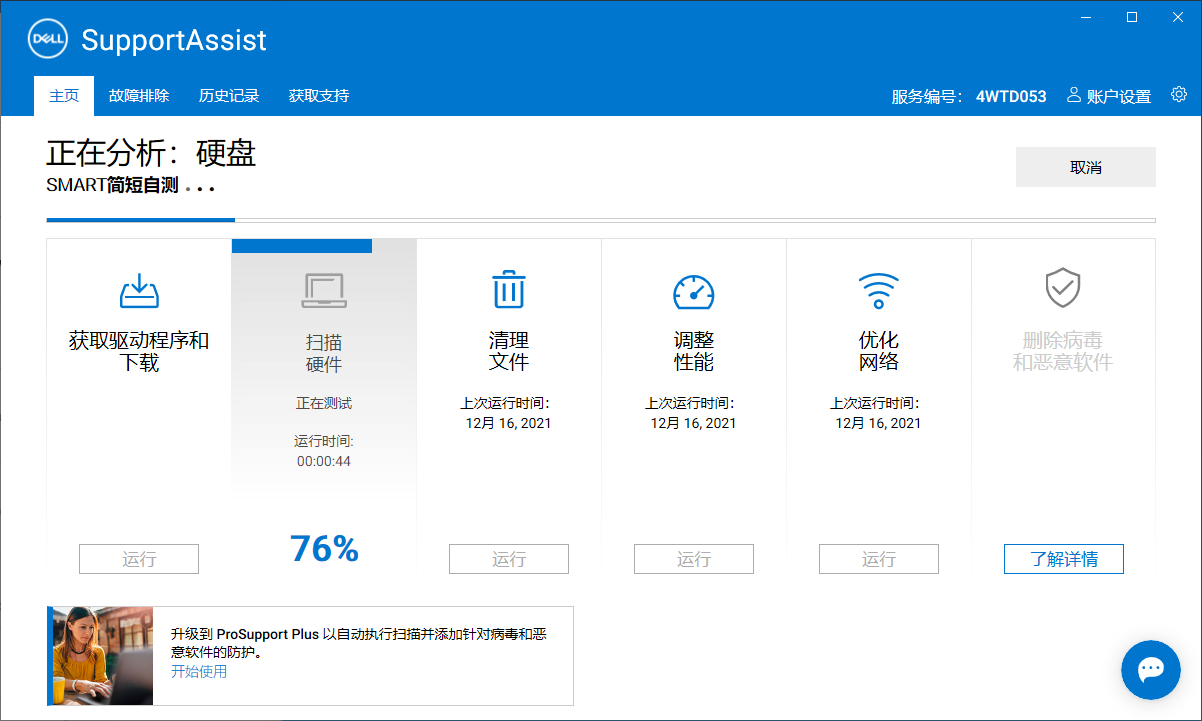
Task: Click the download drivers tray icon
Action: (139, 291)
